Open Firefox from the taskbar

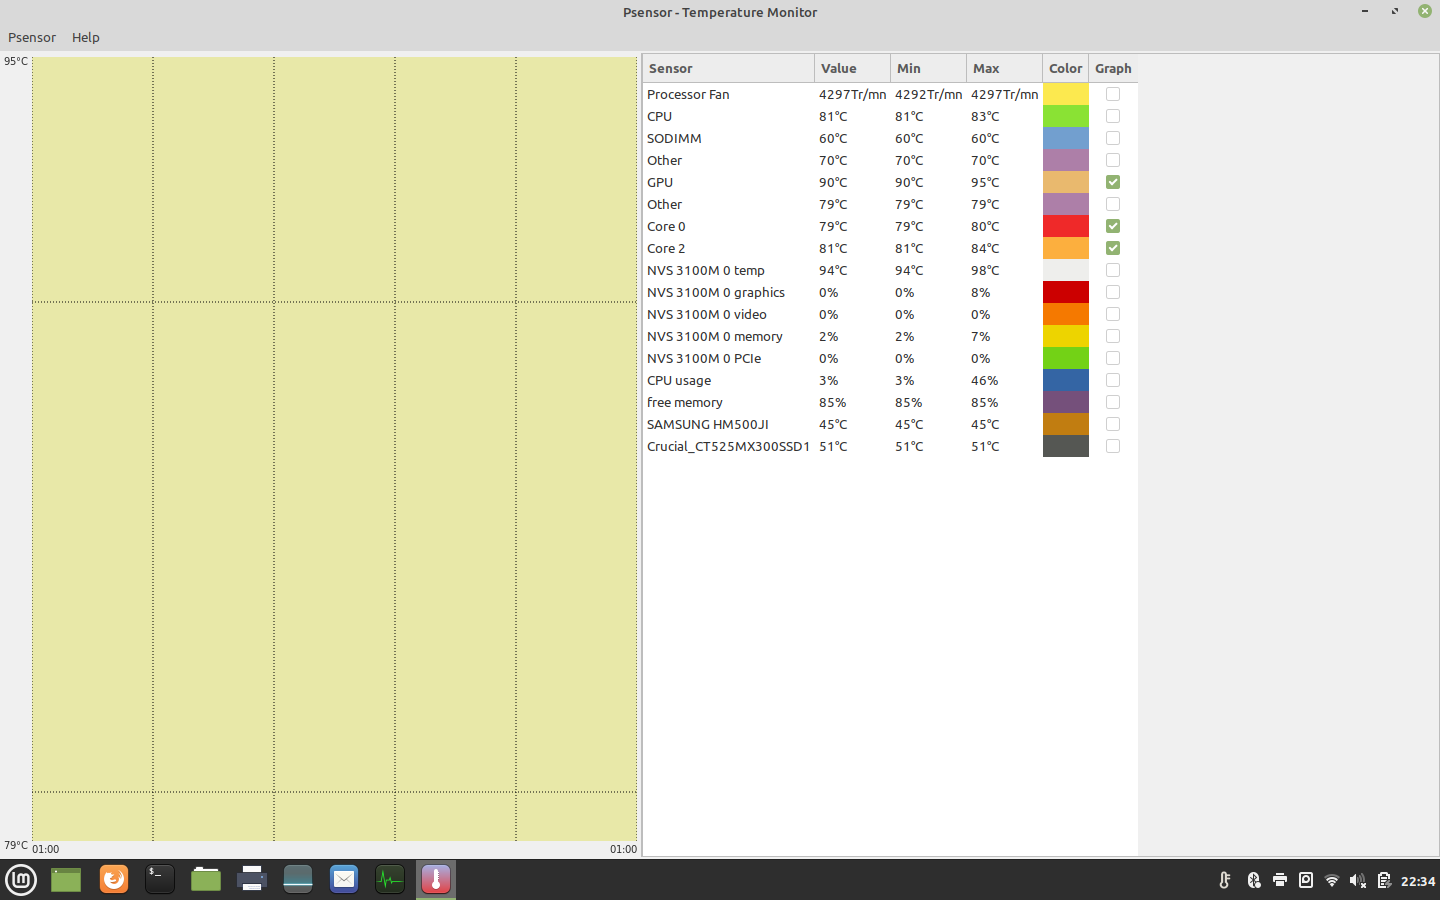114,879
